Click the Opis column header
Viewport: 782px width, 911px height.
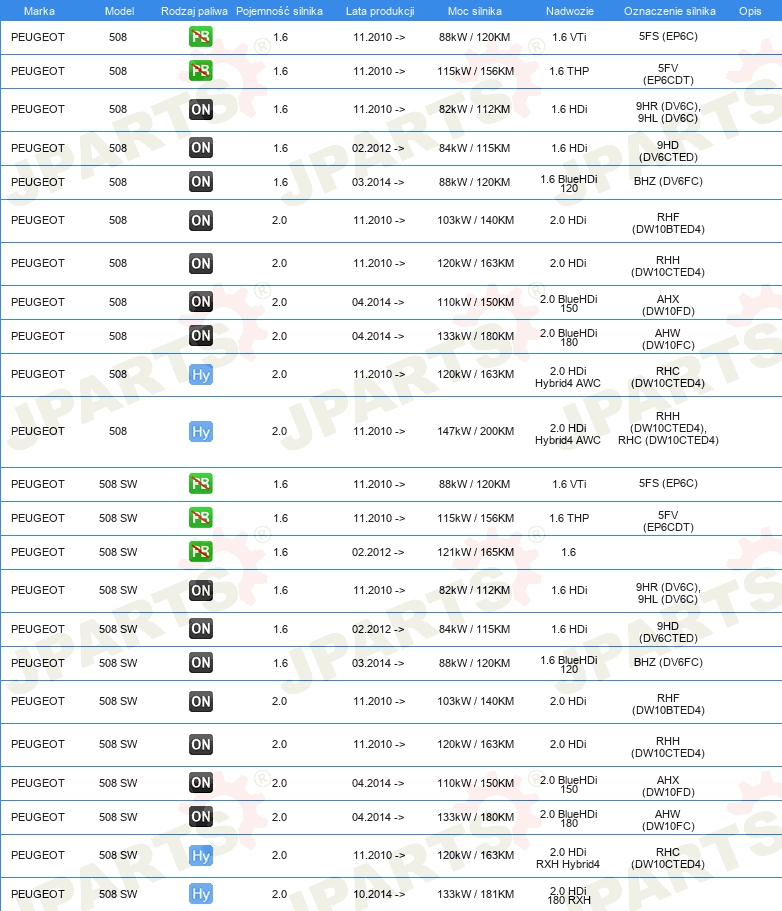750,11
